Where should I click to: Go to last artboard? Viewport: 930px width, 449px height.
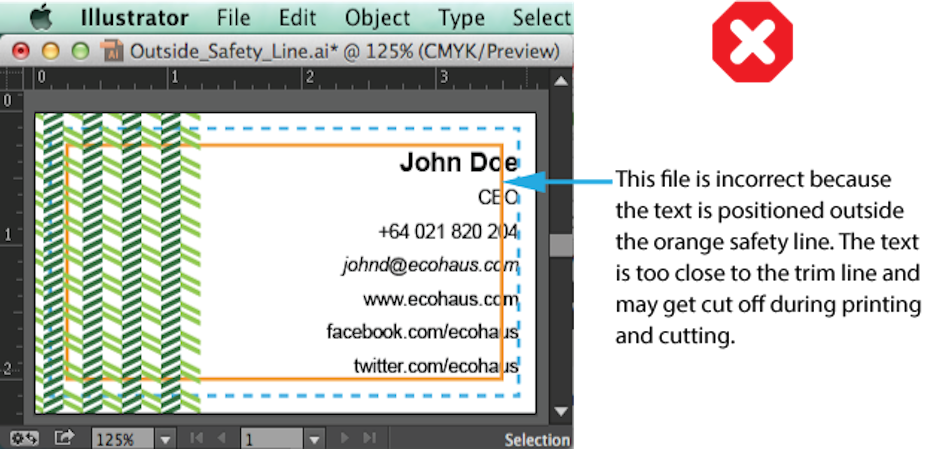pos(370,438)
